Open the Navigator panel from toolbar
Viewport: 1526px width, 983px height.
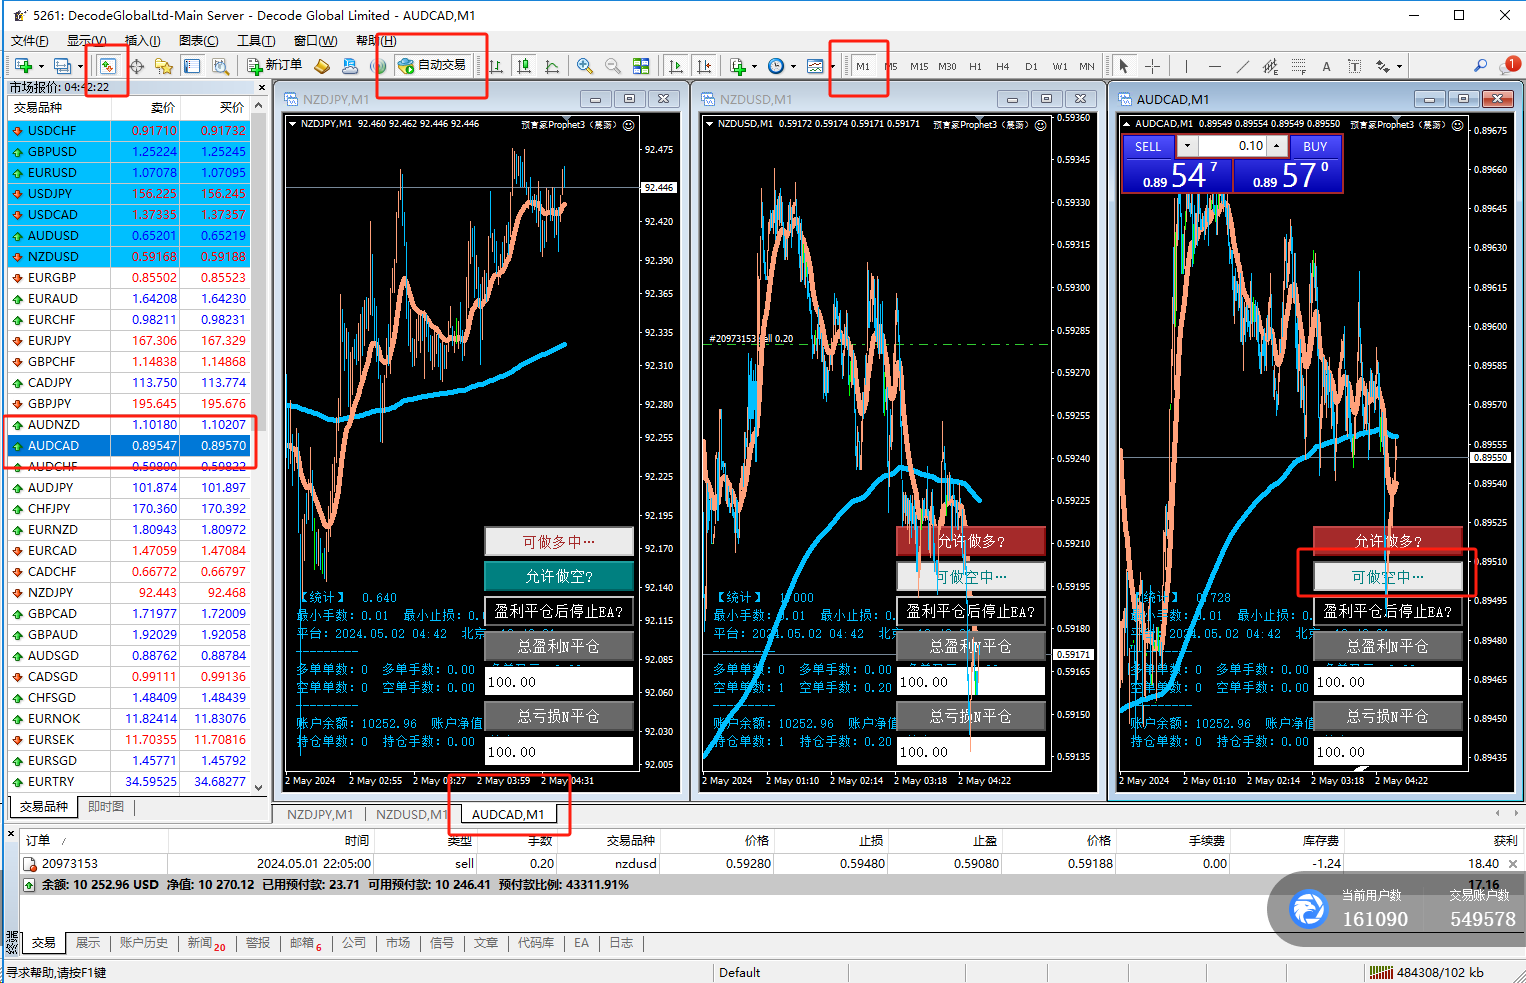click(x=164, y=66)
